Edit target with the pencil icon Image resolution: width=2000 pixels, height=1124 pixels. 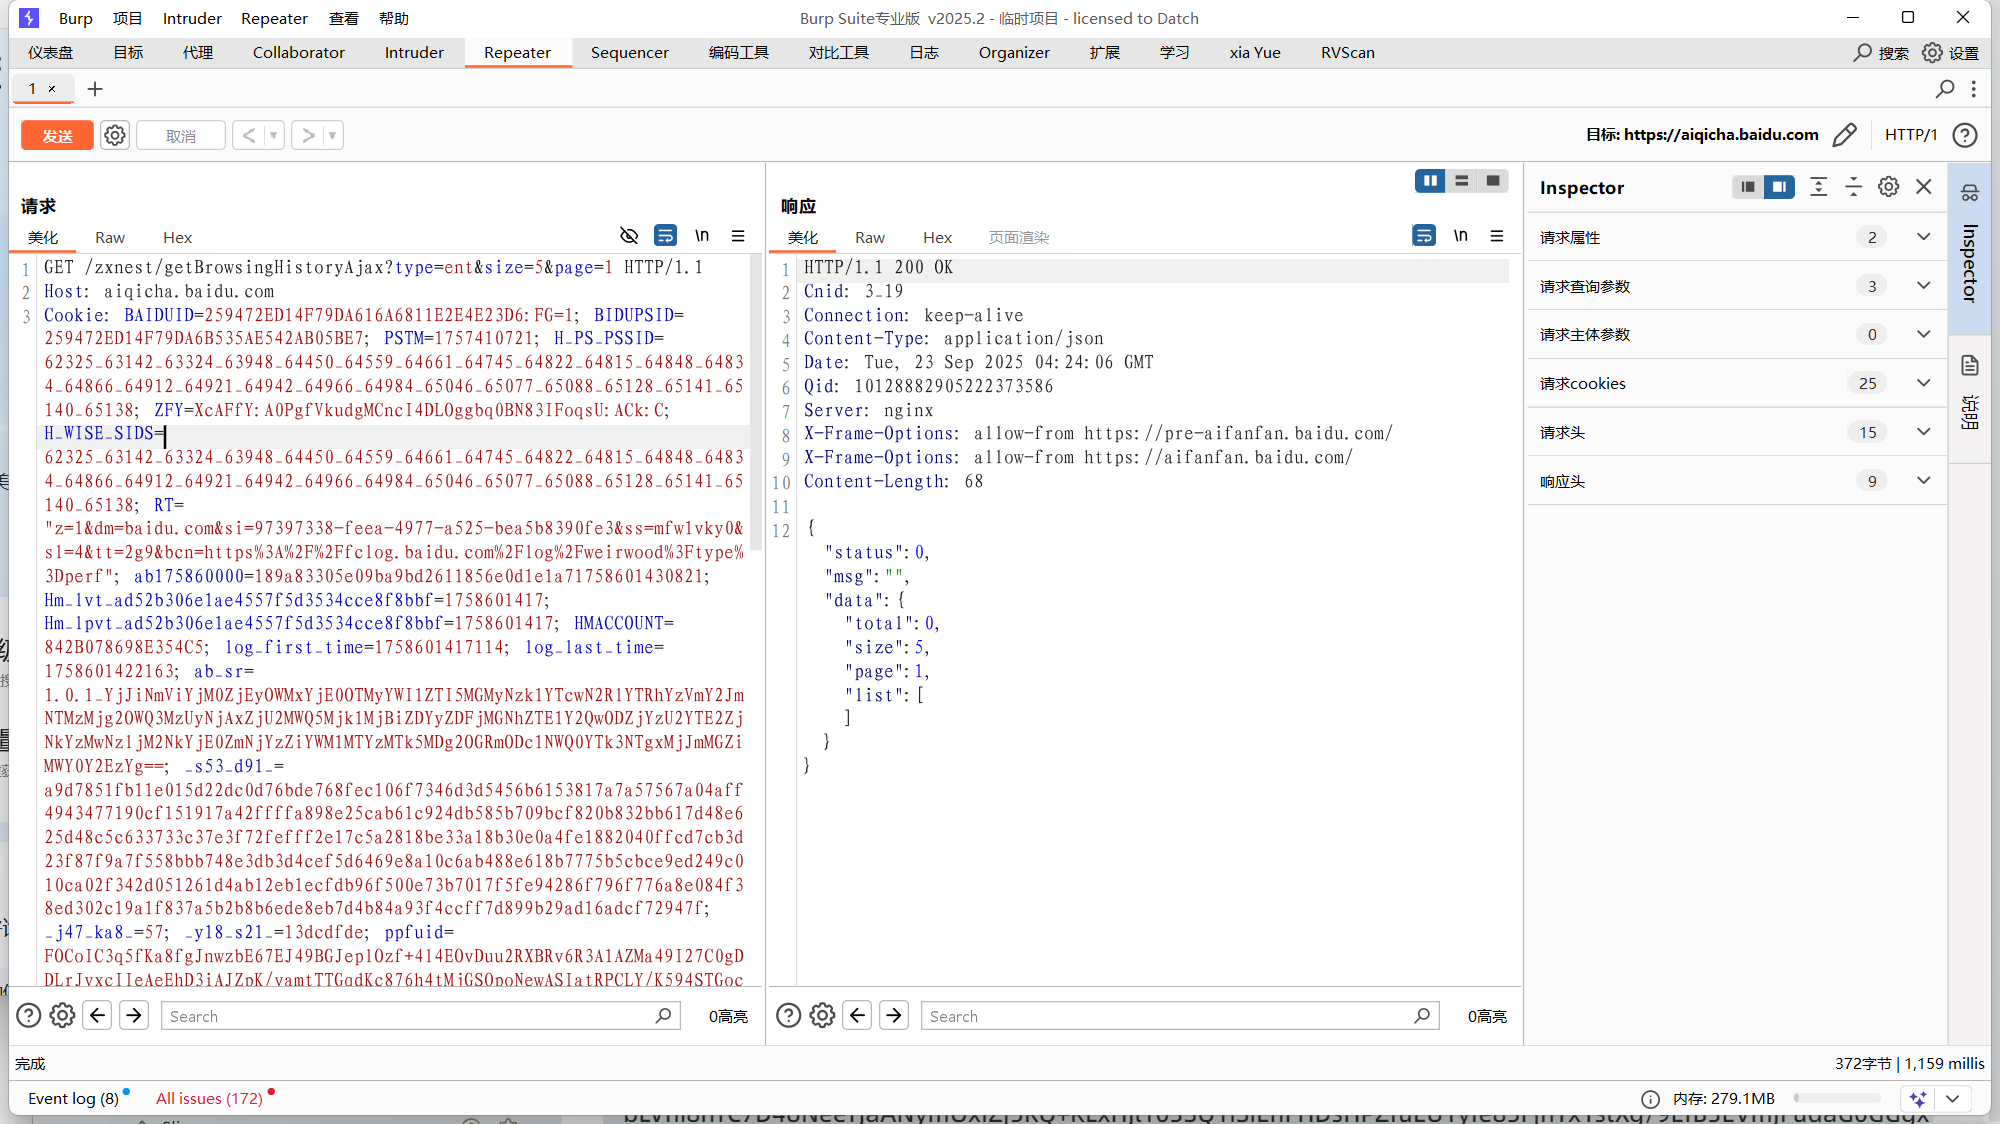click(1845, 135)
